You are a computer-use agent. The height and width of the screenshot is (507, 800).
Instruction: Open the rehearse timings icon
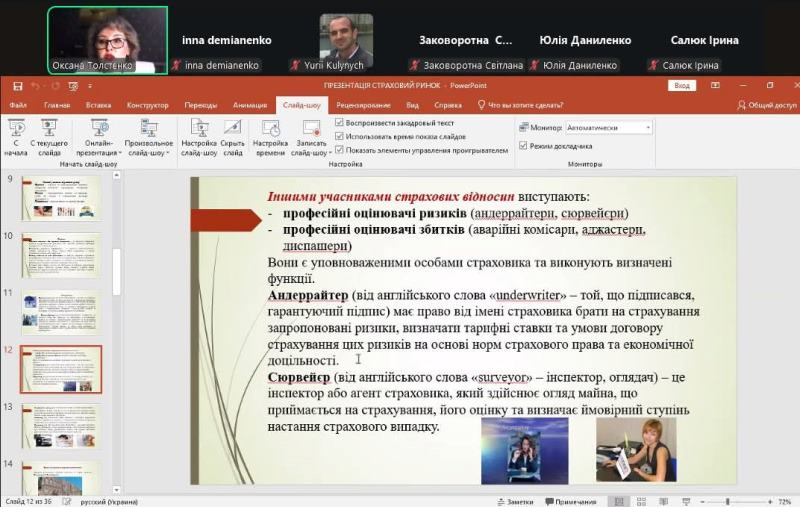(x=270, y=128)
